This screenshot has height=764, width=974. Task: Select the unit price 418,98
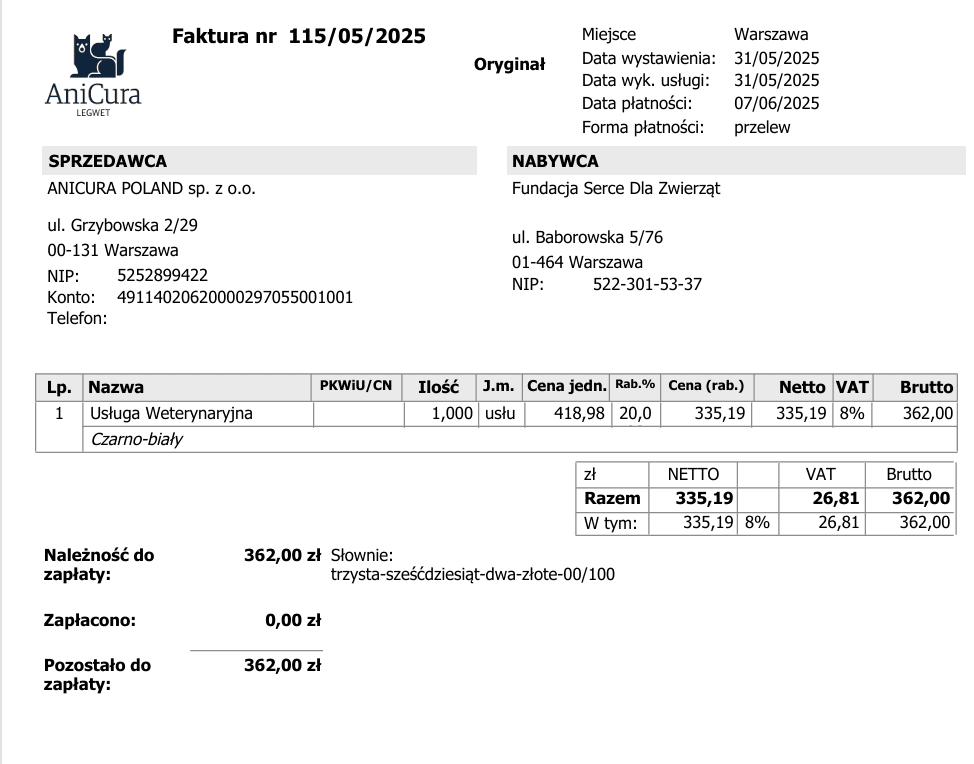(x=580, y=413)
